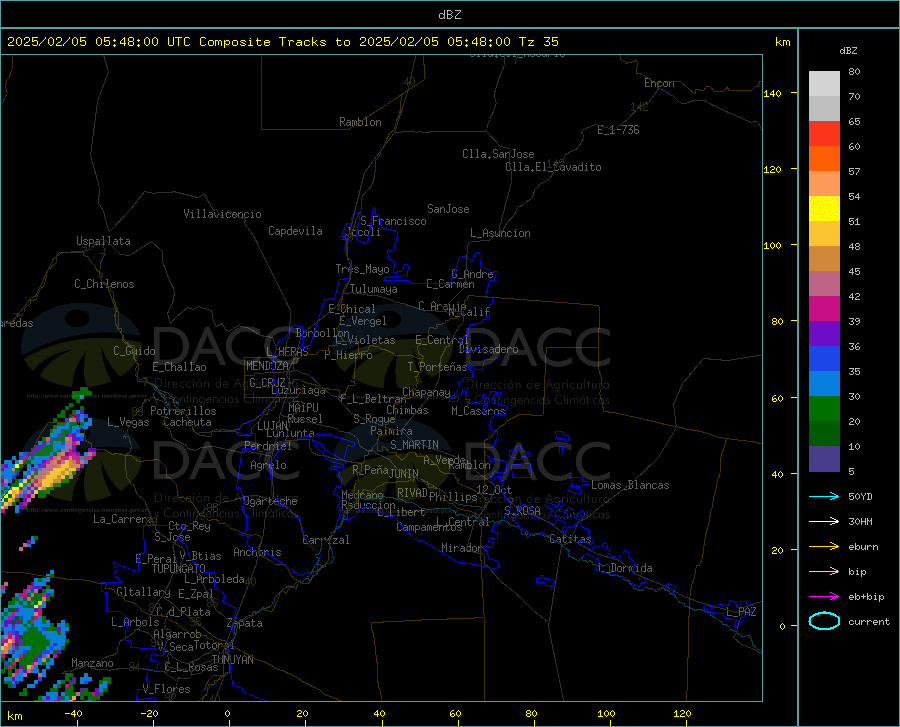This screenshot has width=900, height=727.
Task: Click the Lomas_Blancas map label
Action: [x=630, y=485]
